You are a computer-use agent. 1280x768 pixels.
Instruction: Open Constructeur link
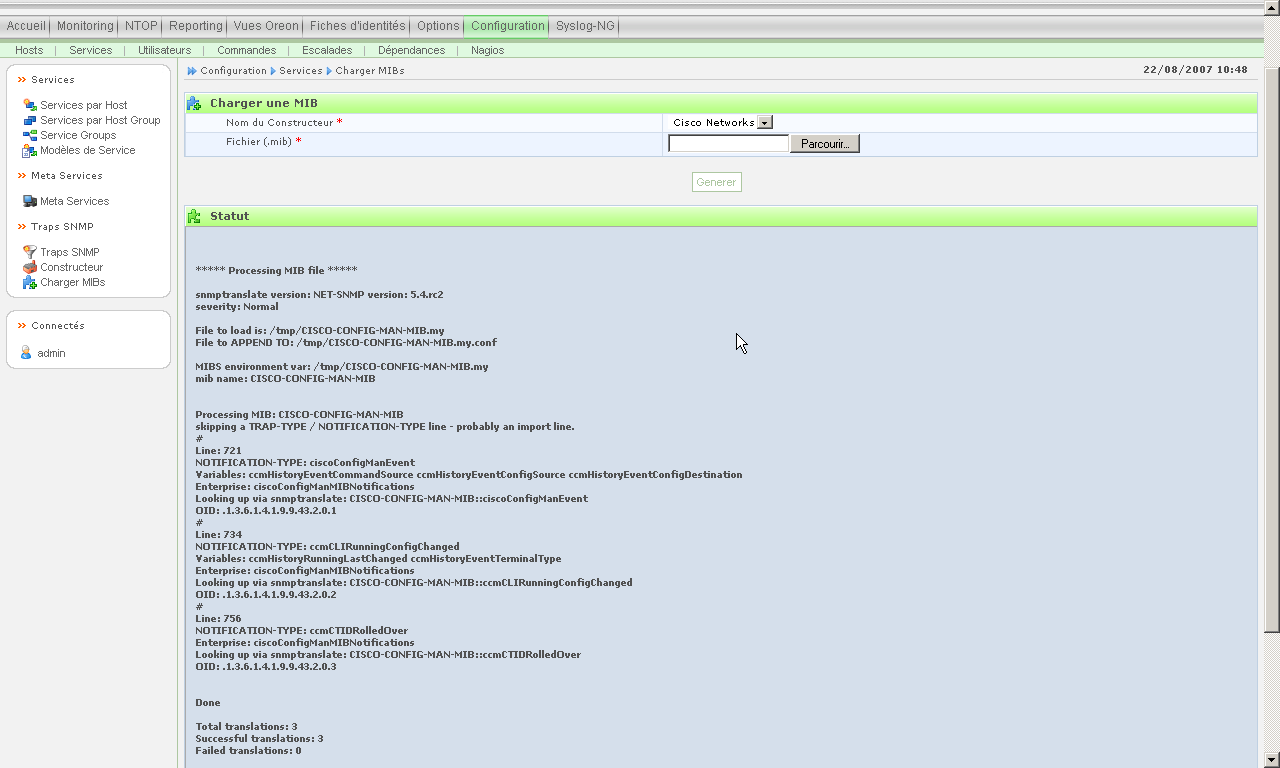point(72,267)
